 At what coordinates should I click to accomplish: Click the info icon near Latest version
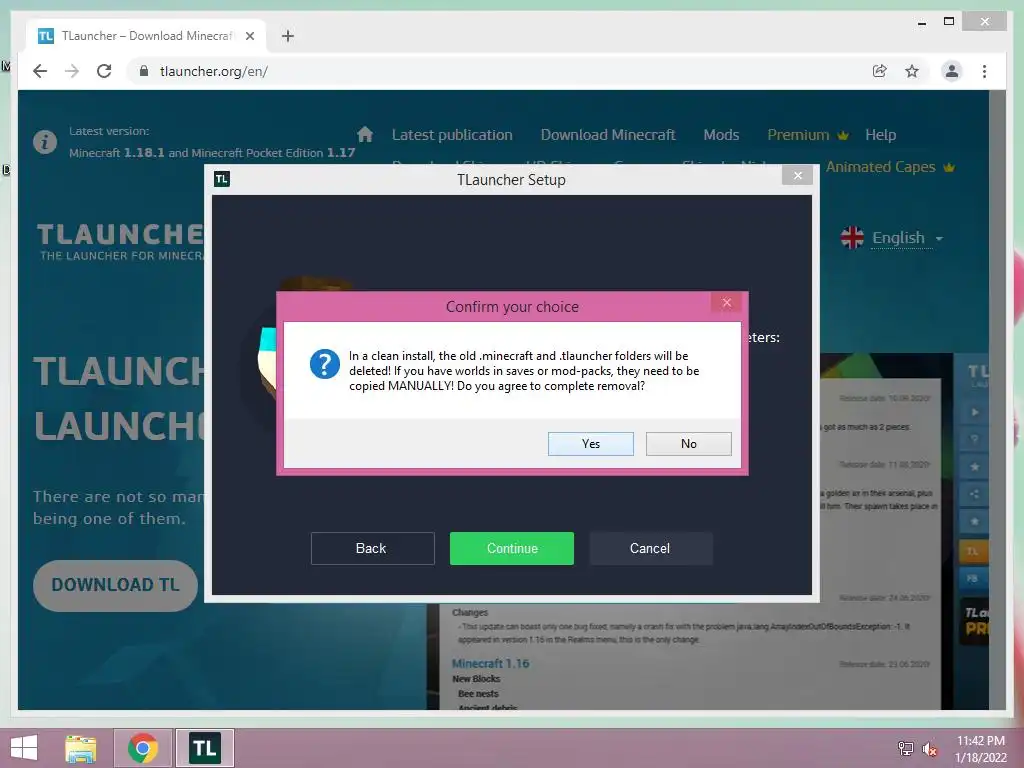tap(45, 142)
